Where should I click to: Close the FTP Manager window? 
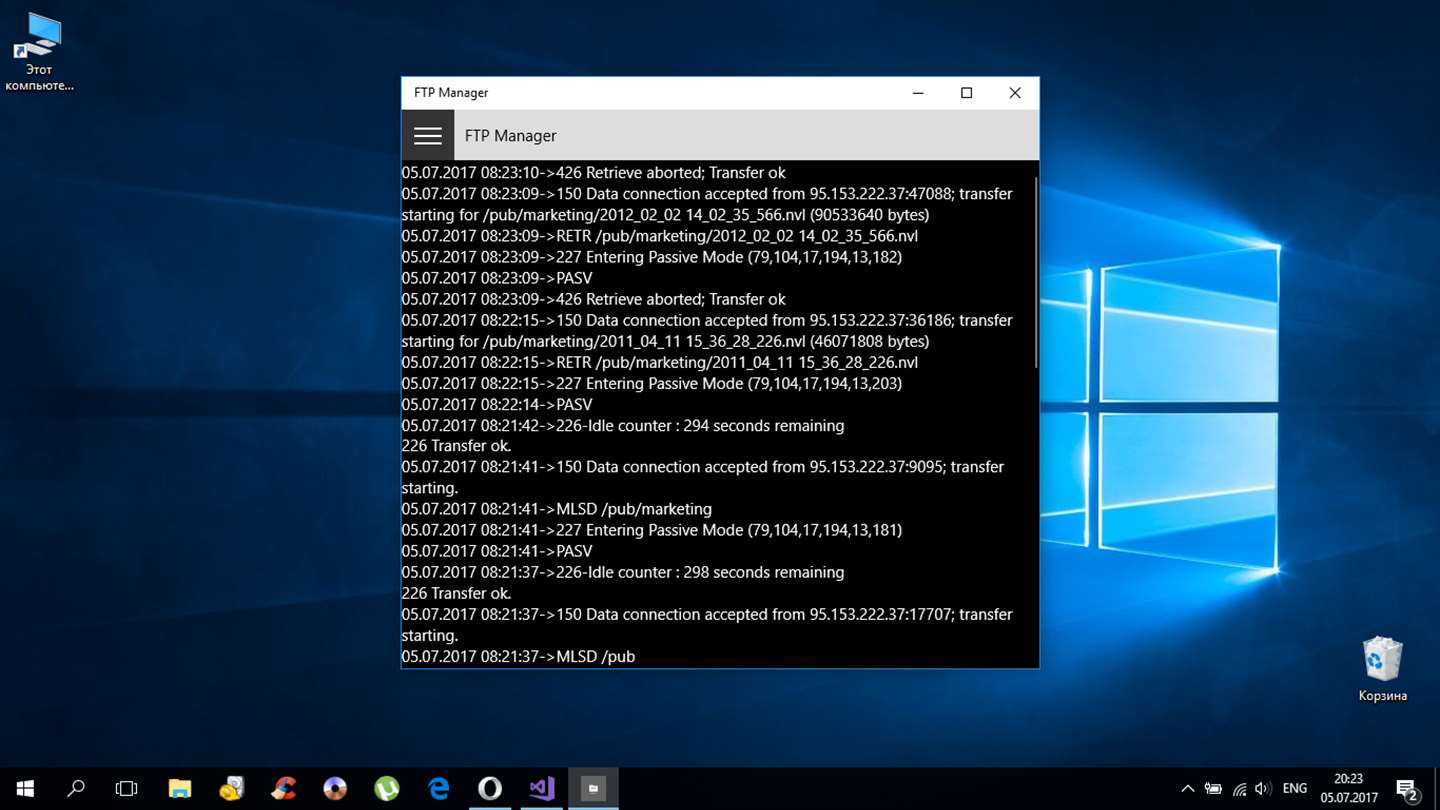[1015, 93]
